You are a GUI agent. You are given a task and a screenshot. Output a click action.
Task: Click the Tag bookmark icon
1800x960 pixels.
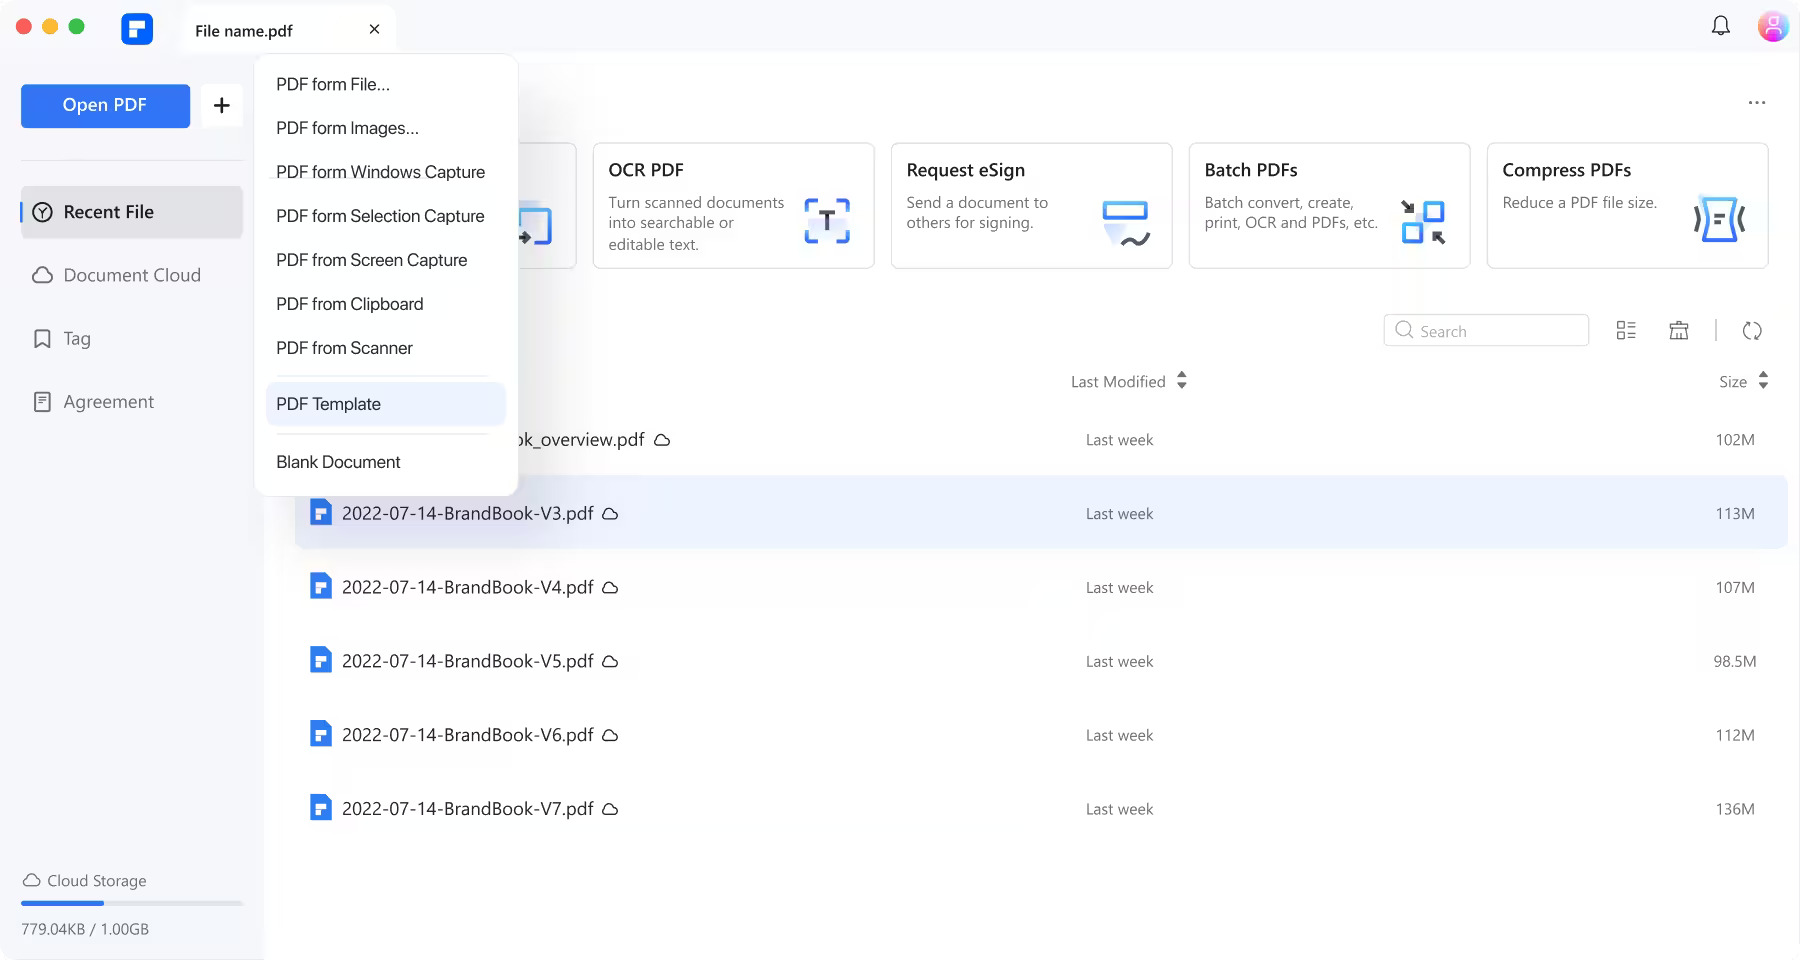pyautogui.click(x=42, y=339)
